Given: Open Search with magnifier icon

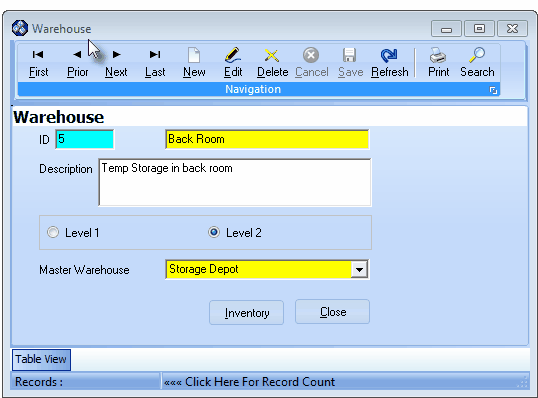Looking at the screenshot, I should coord(477,63).
